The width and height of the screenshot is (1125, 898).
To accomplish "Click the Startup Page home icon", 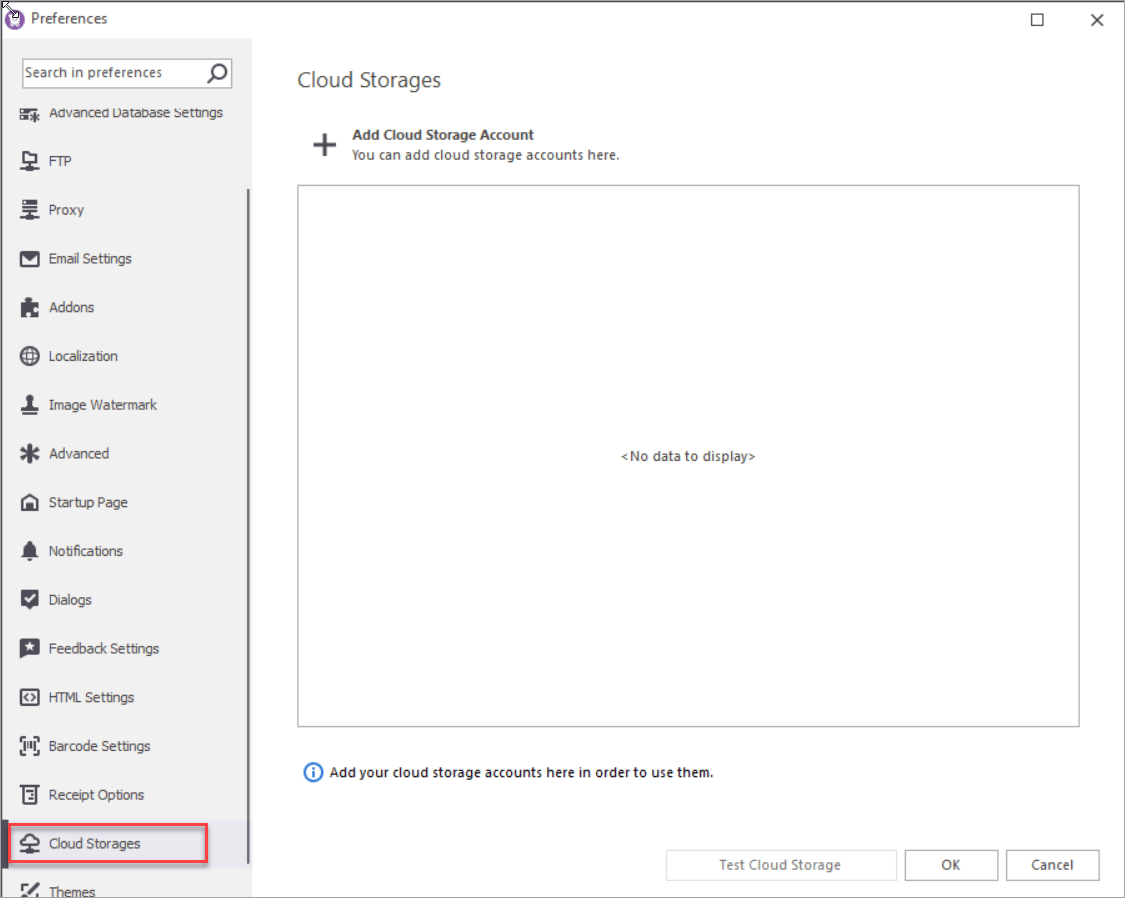I will pos(29,503).
